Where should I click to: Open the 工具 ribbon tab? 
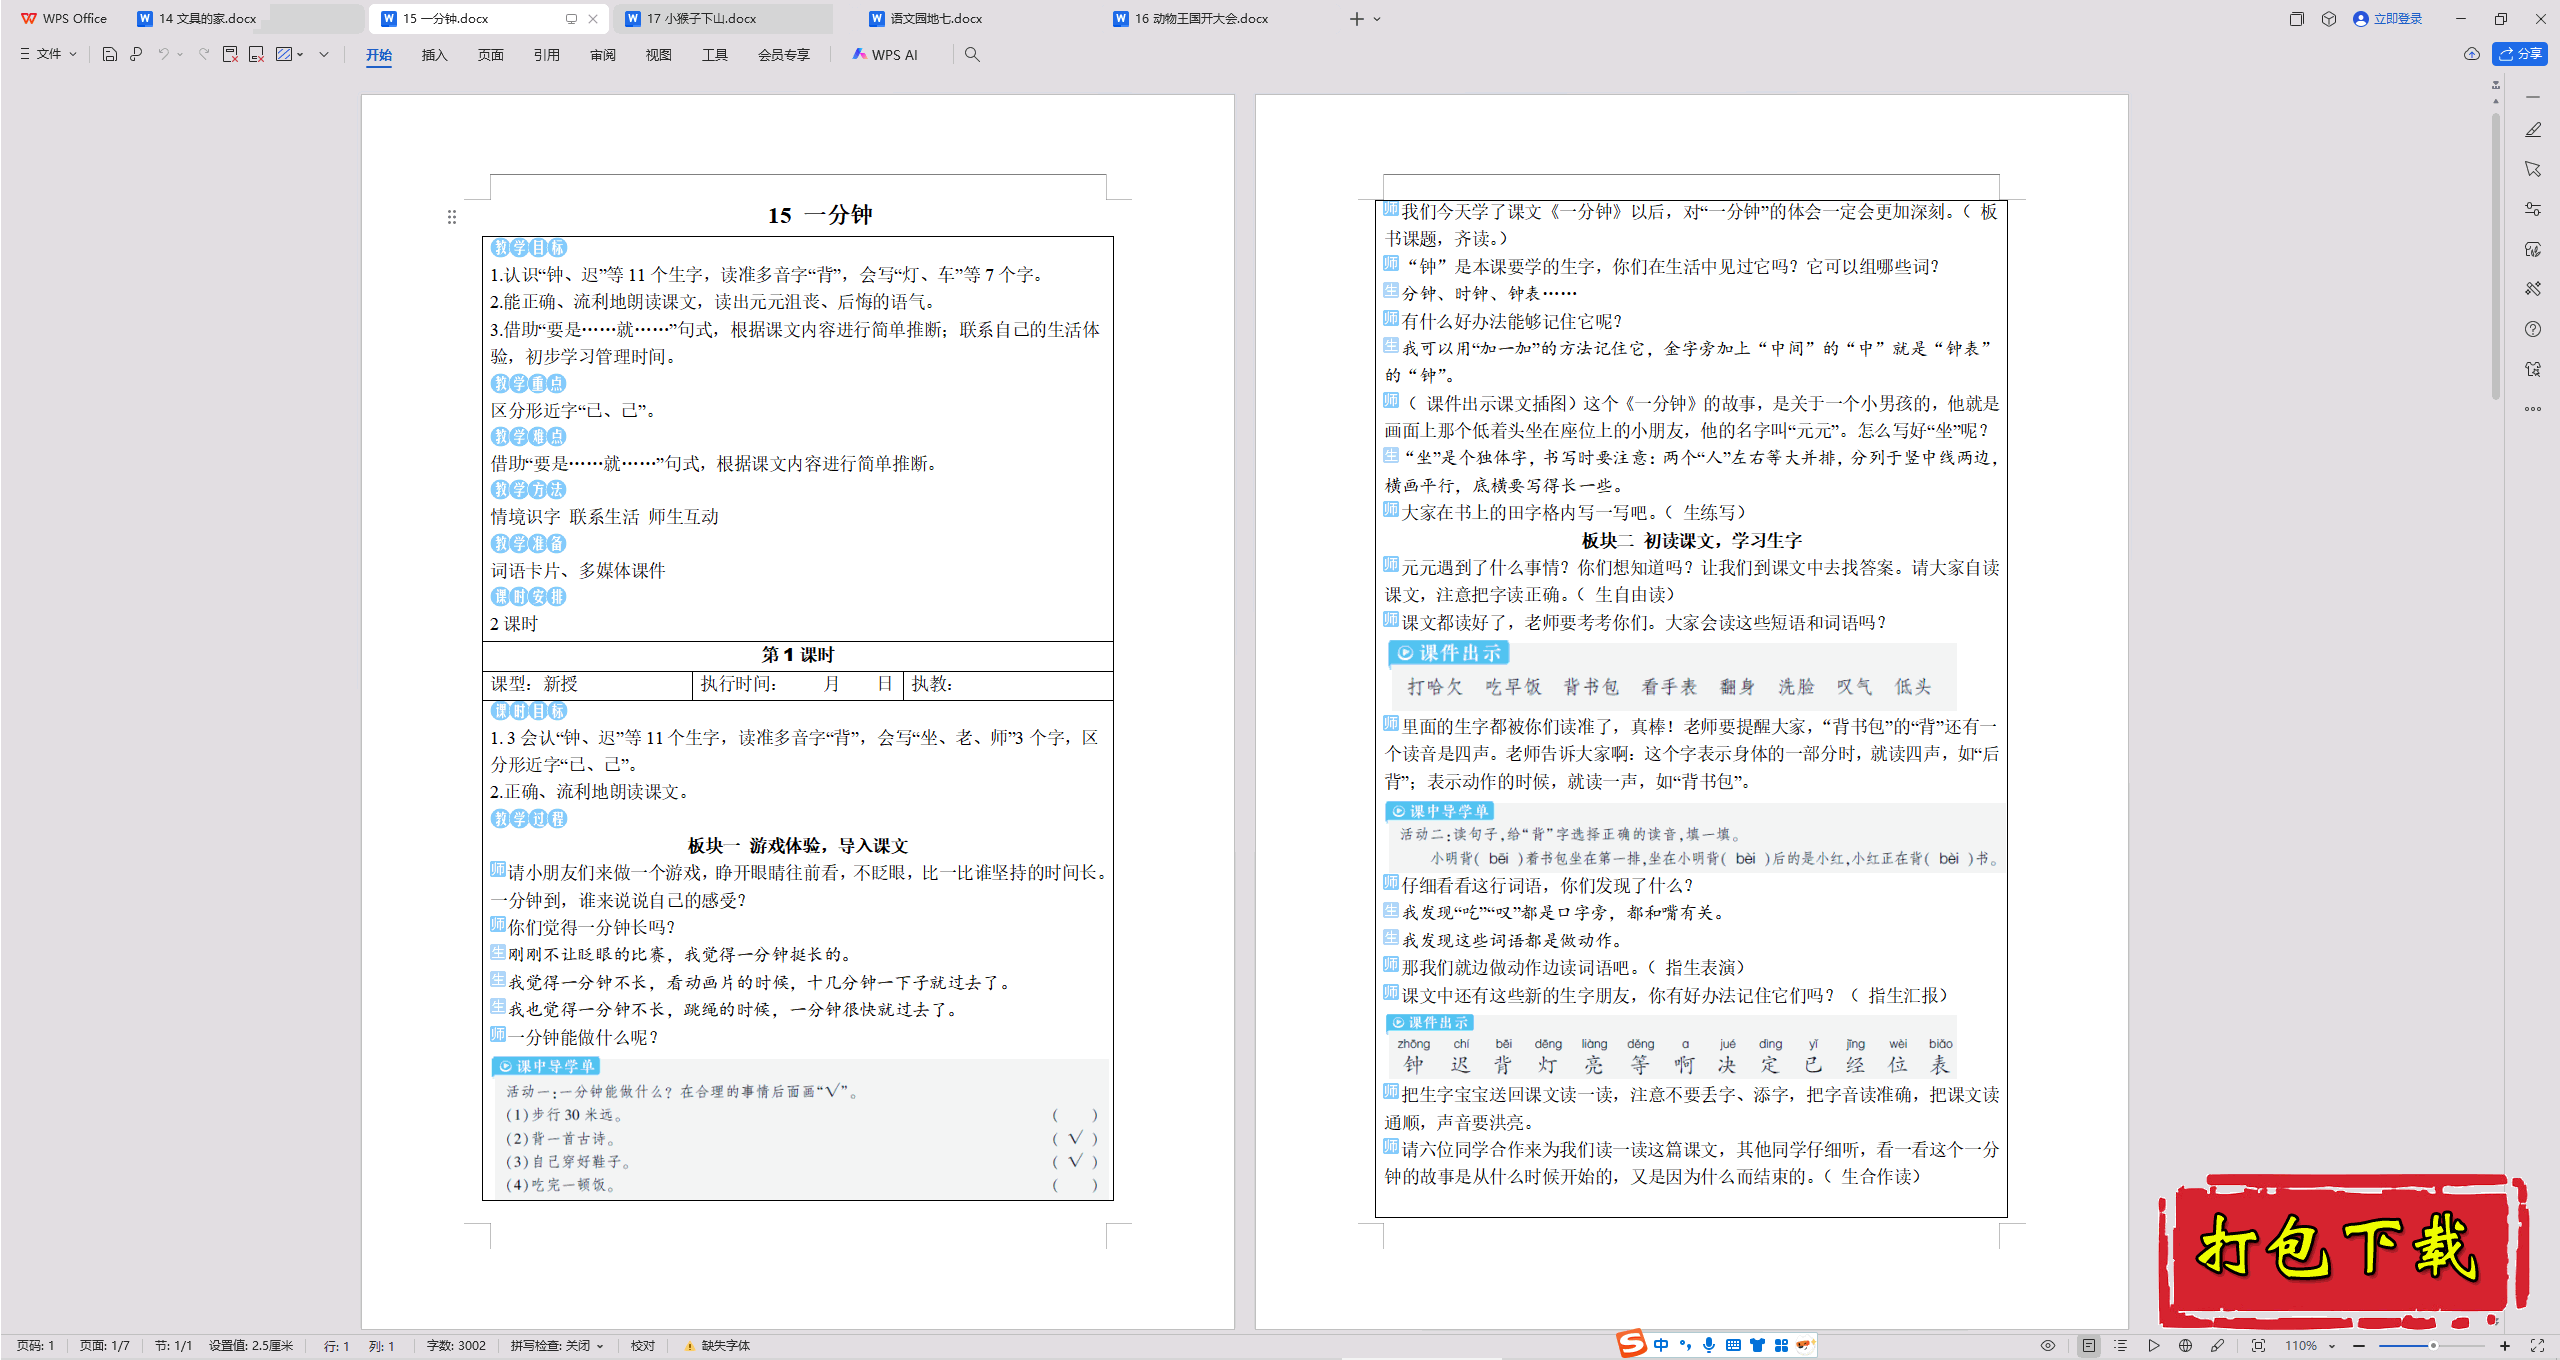click(714, 55)
